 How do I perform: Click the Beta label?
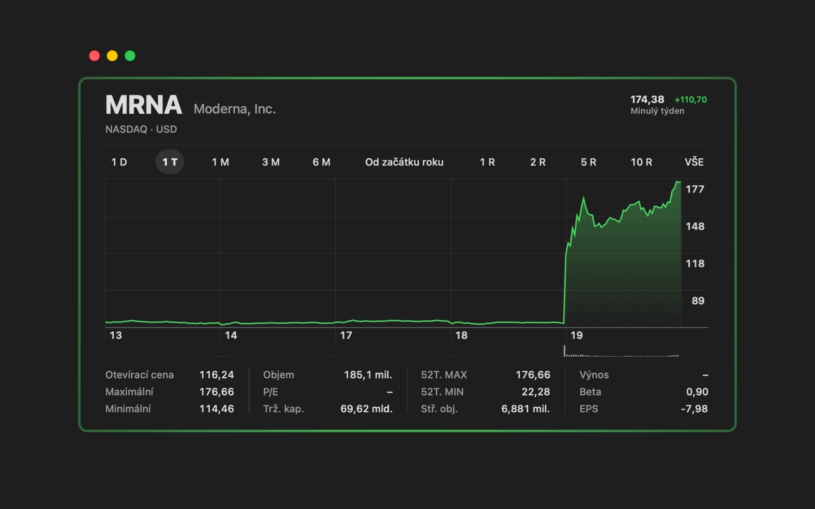pos(590,392)
